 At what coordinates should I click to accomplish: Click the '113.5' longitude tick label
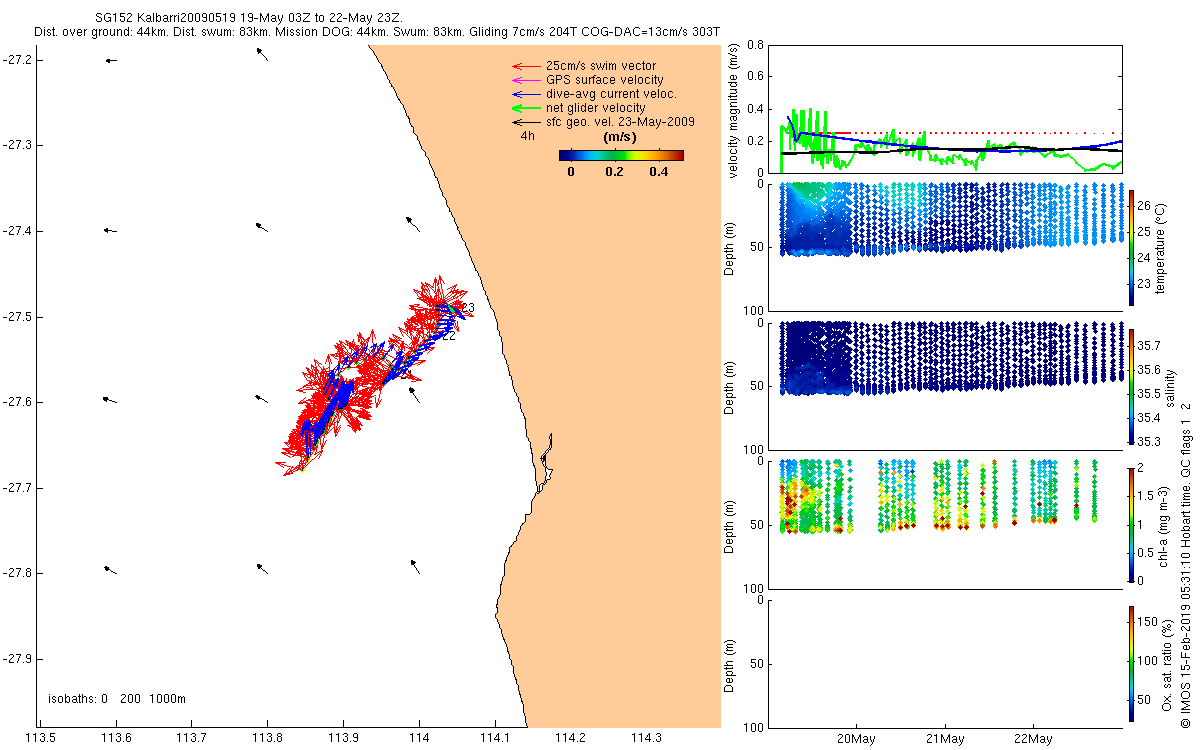pyautogui.click(x=40, y=739)
